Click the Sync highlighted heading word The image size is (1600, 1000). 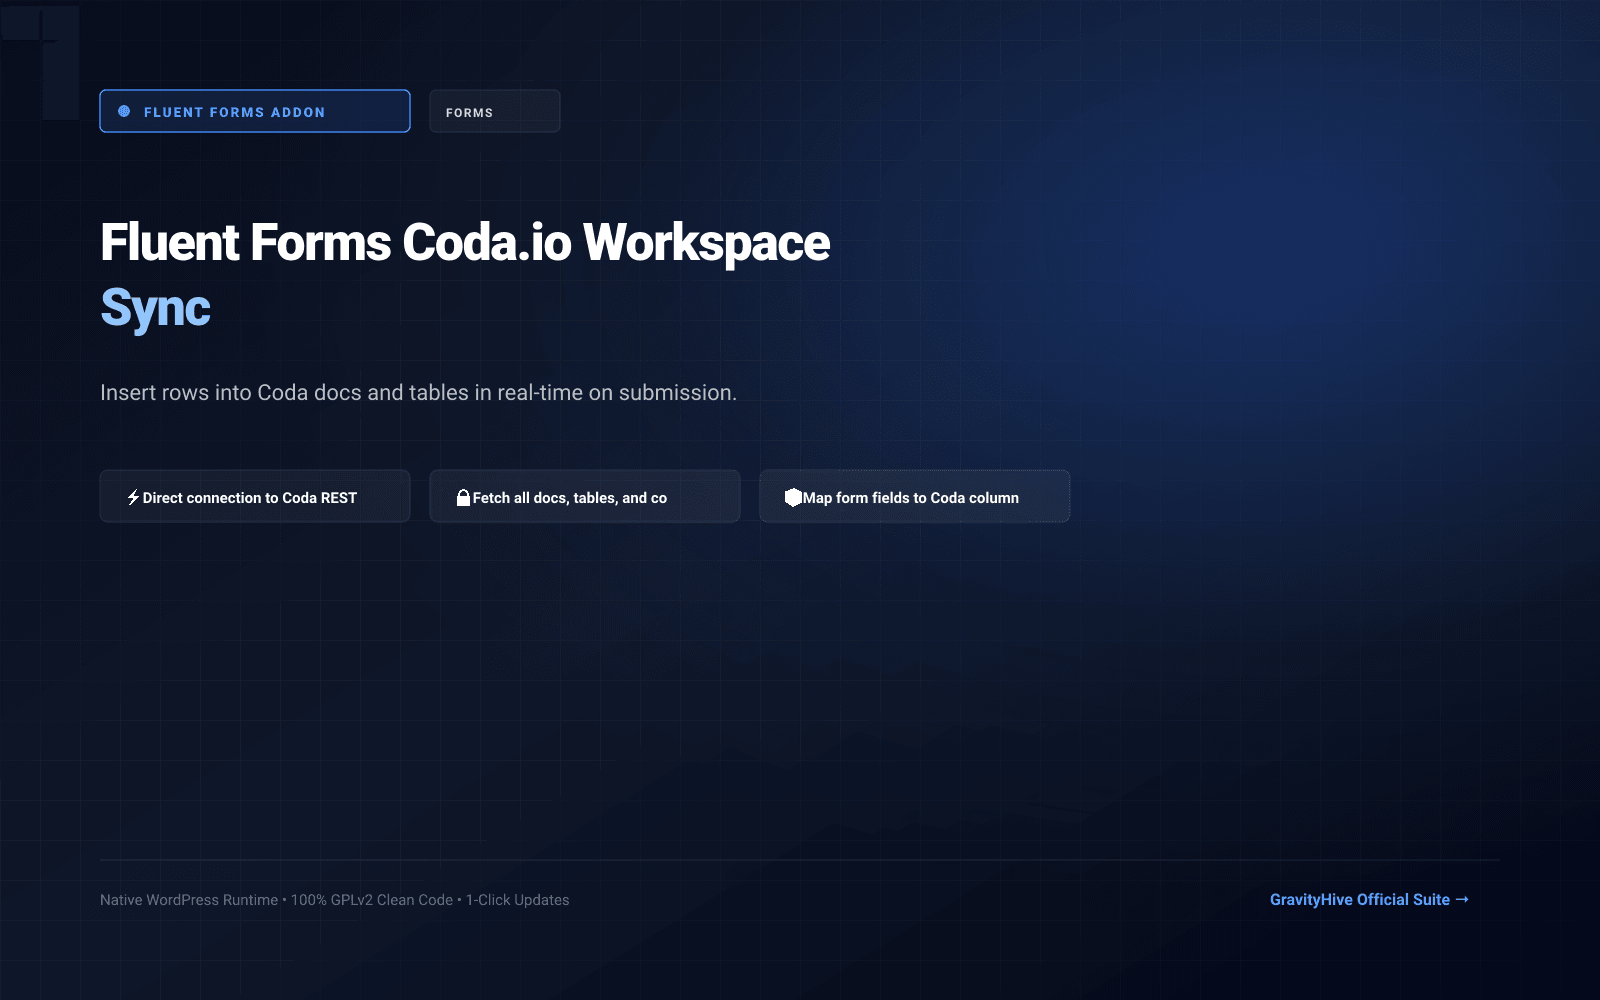(x=155, y=308)
